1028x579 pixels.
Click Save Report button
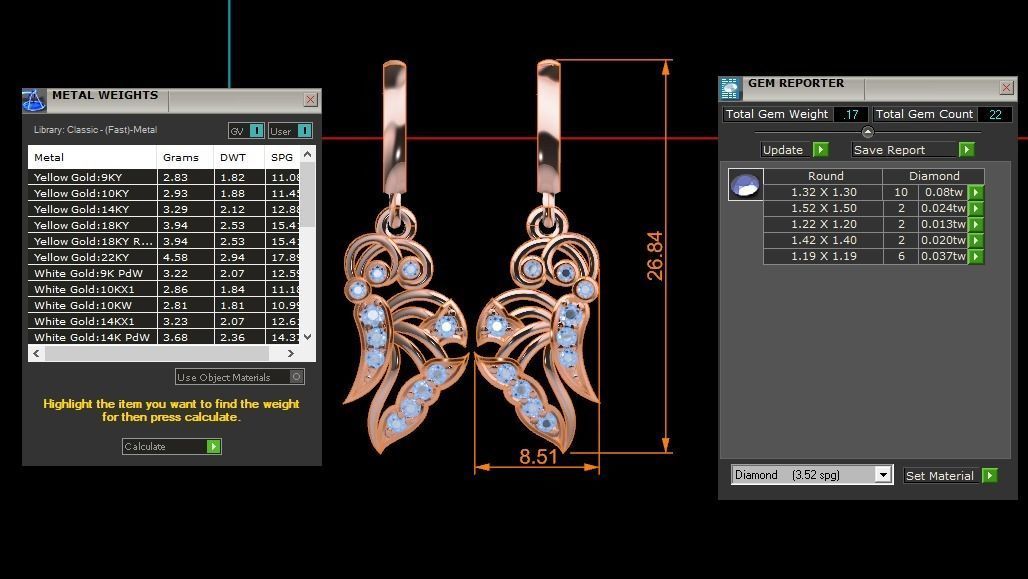(x=904, y=150)
